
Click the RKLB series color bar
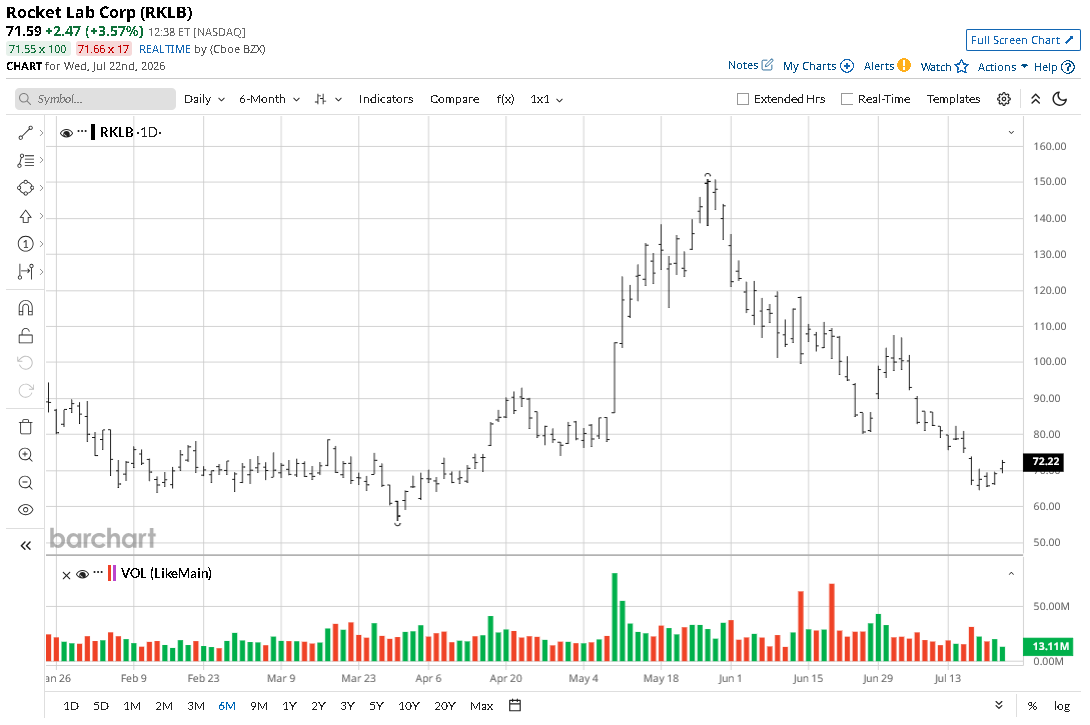[x=93, y=132]
